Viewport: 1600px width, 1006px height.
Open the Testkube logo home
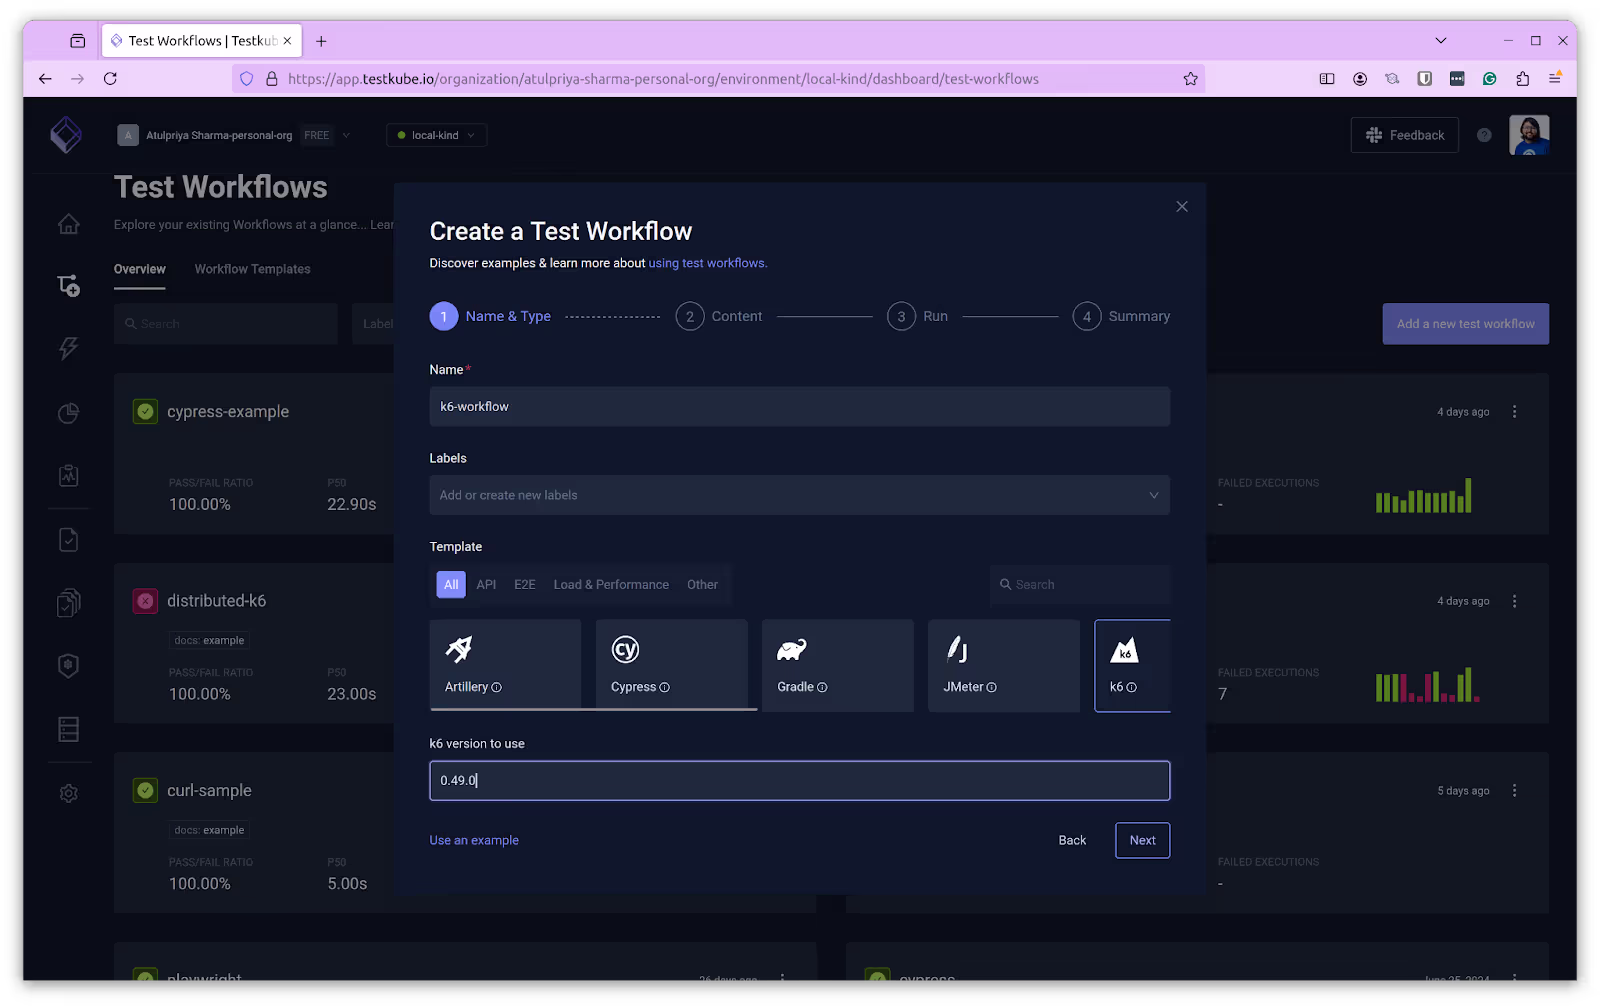pyautogui.click(x=66, y=134)
